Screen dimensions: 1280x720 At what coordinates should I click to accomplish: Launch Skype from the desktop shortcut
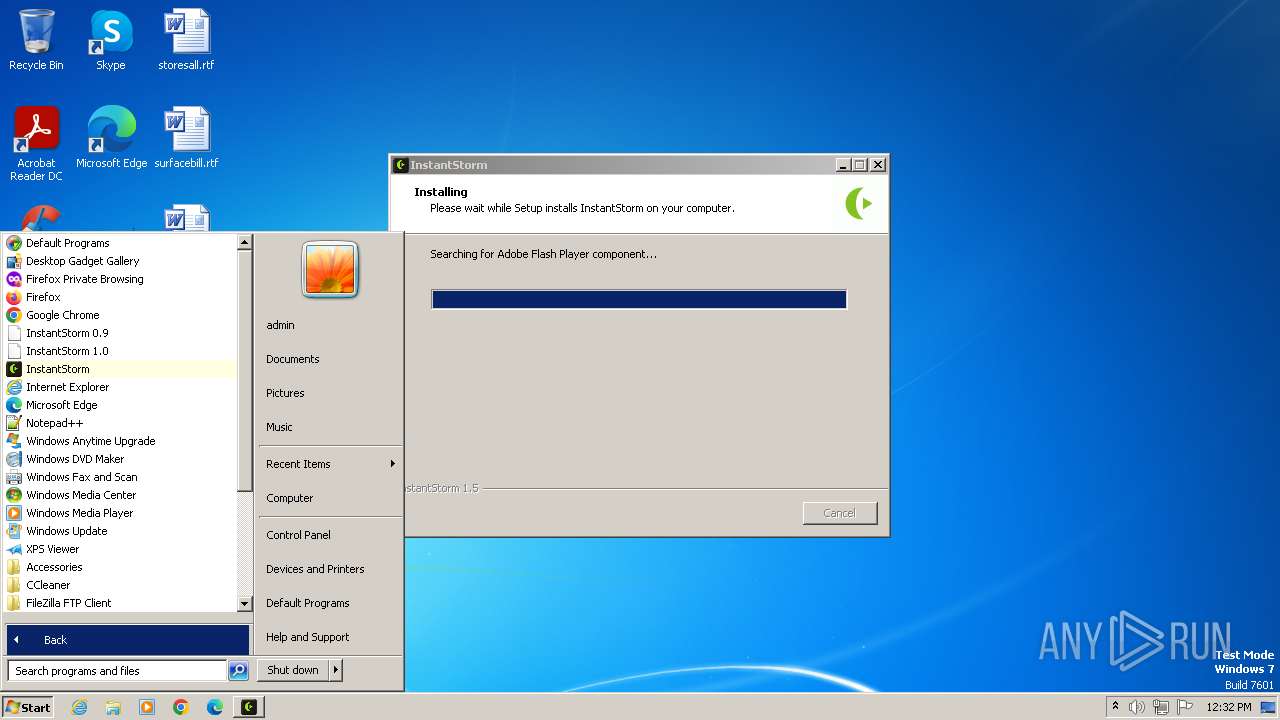110,40
